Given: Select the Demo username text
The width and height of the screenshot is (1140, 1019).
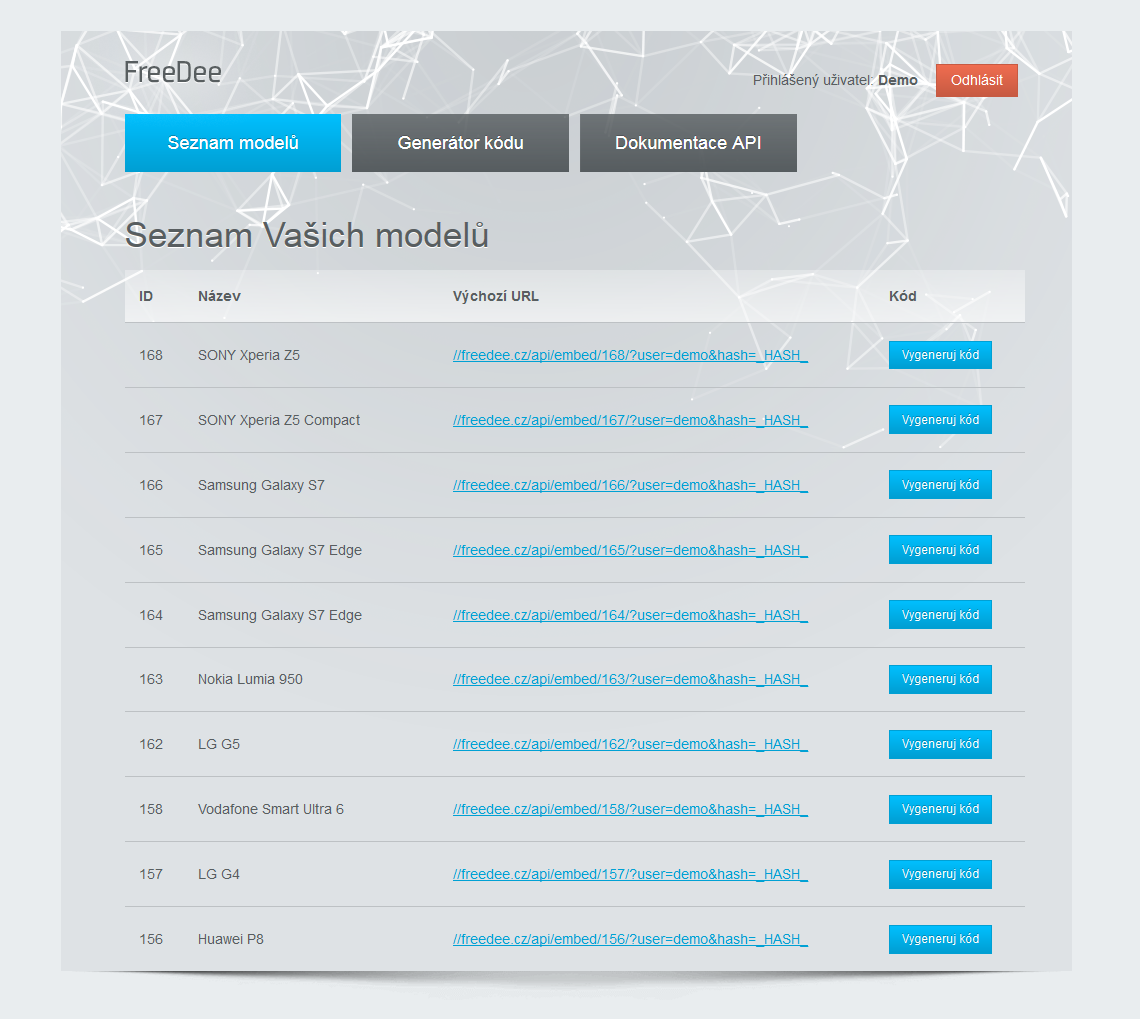Looking at the screenshot, I should click(x=897, y=80).
